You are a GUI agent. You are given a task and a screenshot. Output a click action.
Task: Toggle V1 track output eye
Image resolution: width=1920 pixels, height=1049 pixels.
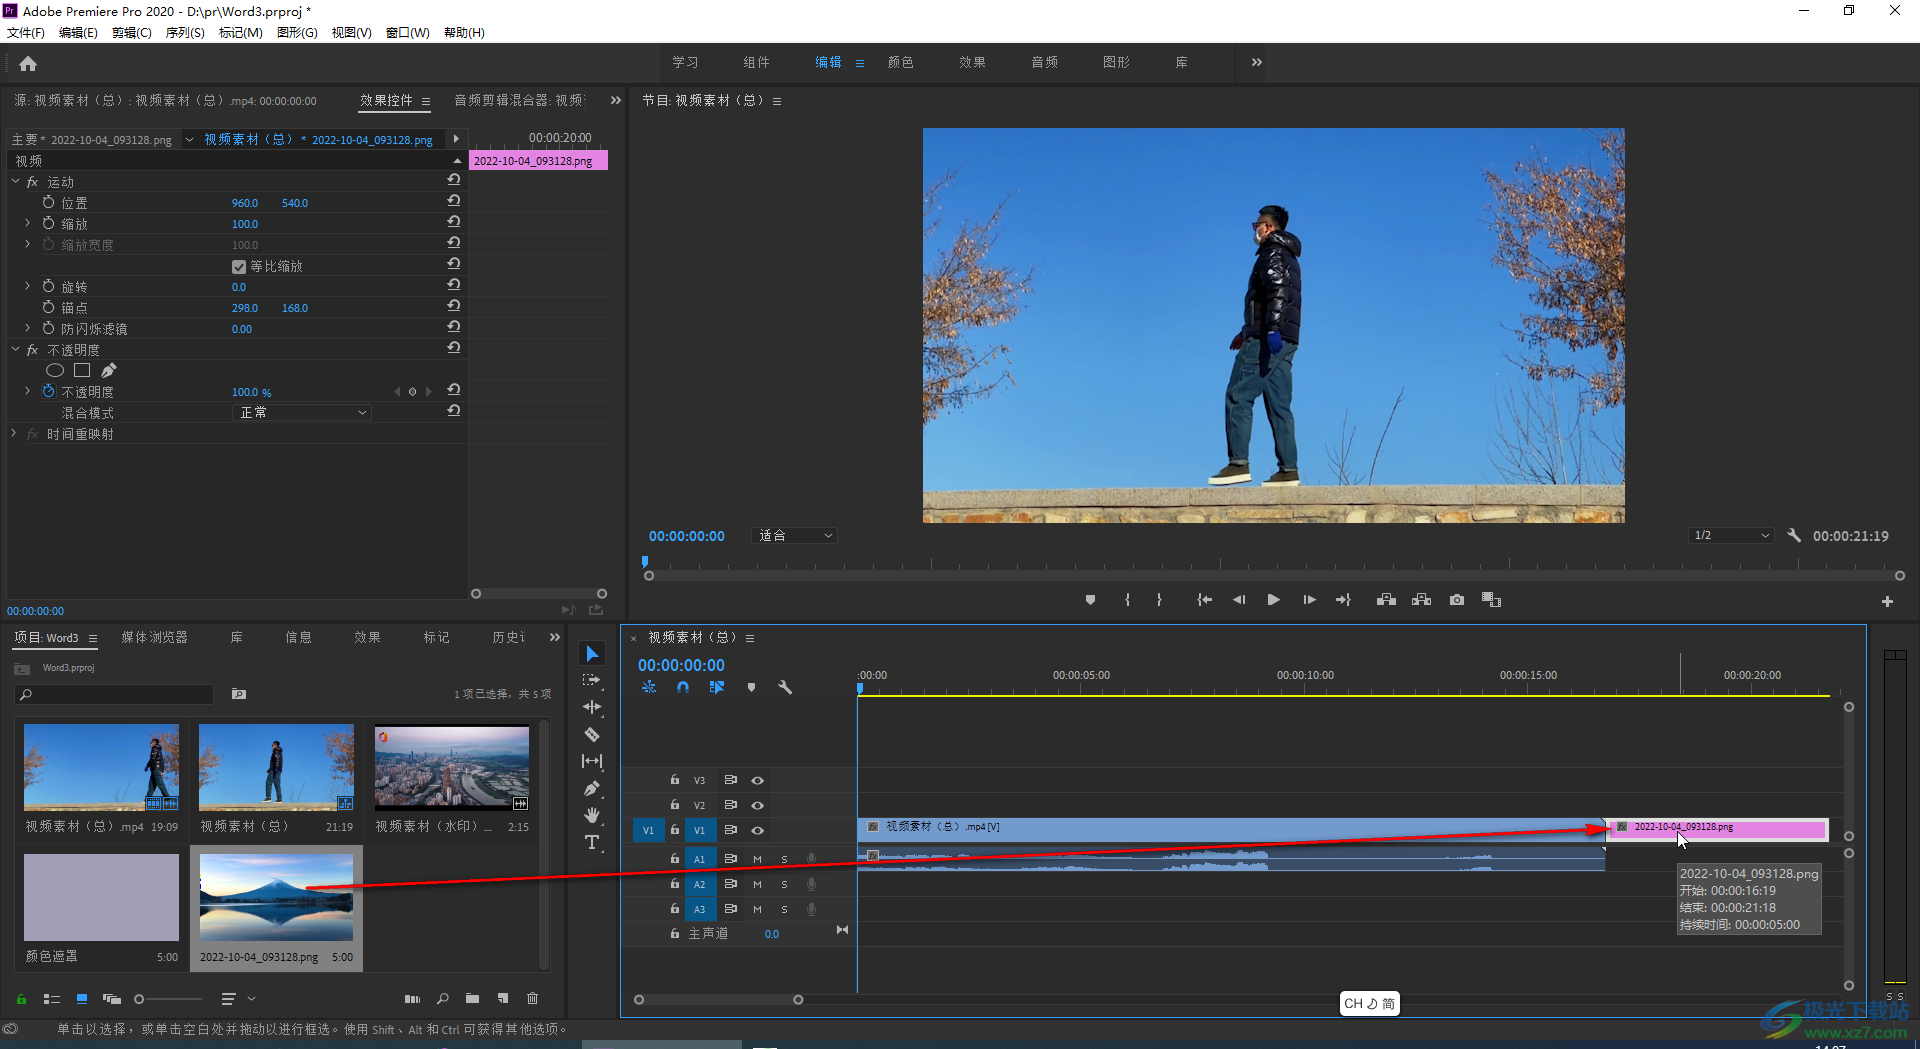[758, 830]
